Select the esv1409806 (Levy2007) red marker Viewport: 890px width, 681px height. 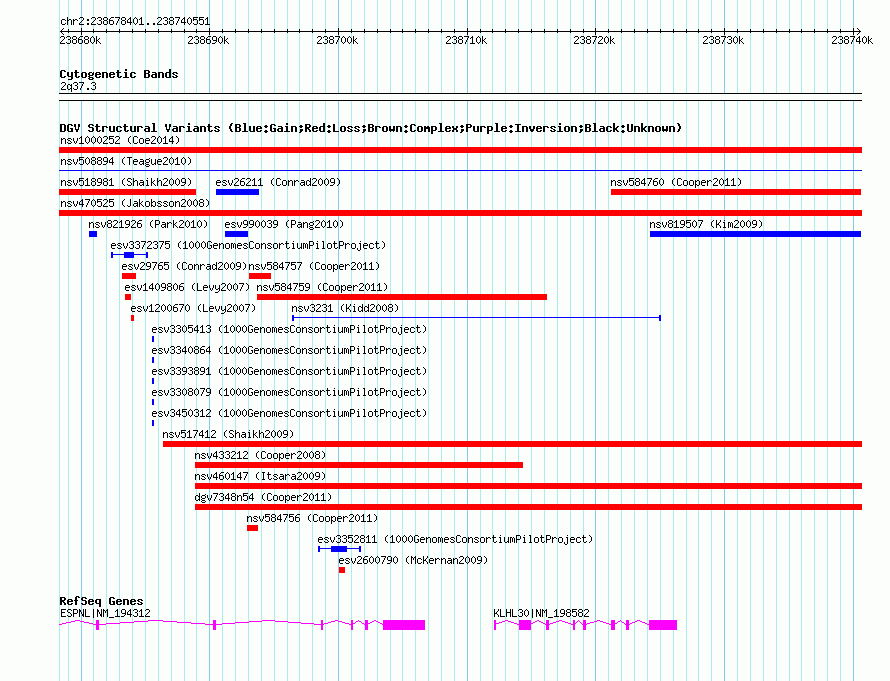coord(128,297)
